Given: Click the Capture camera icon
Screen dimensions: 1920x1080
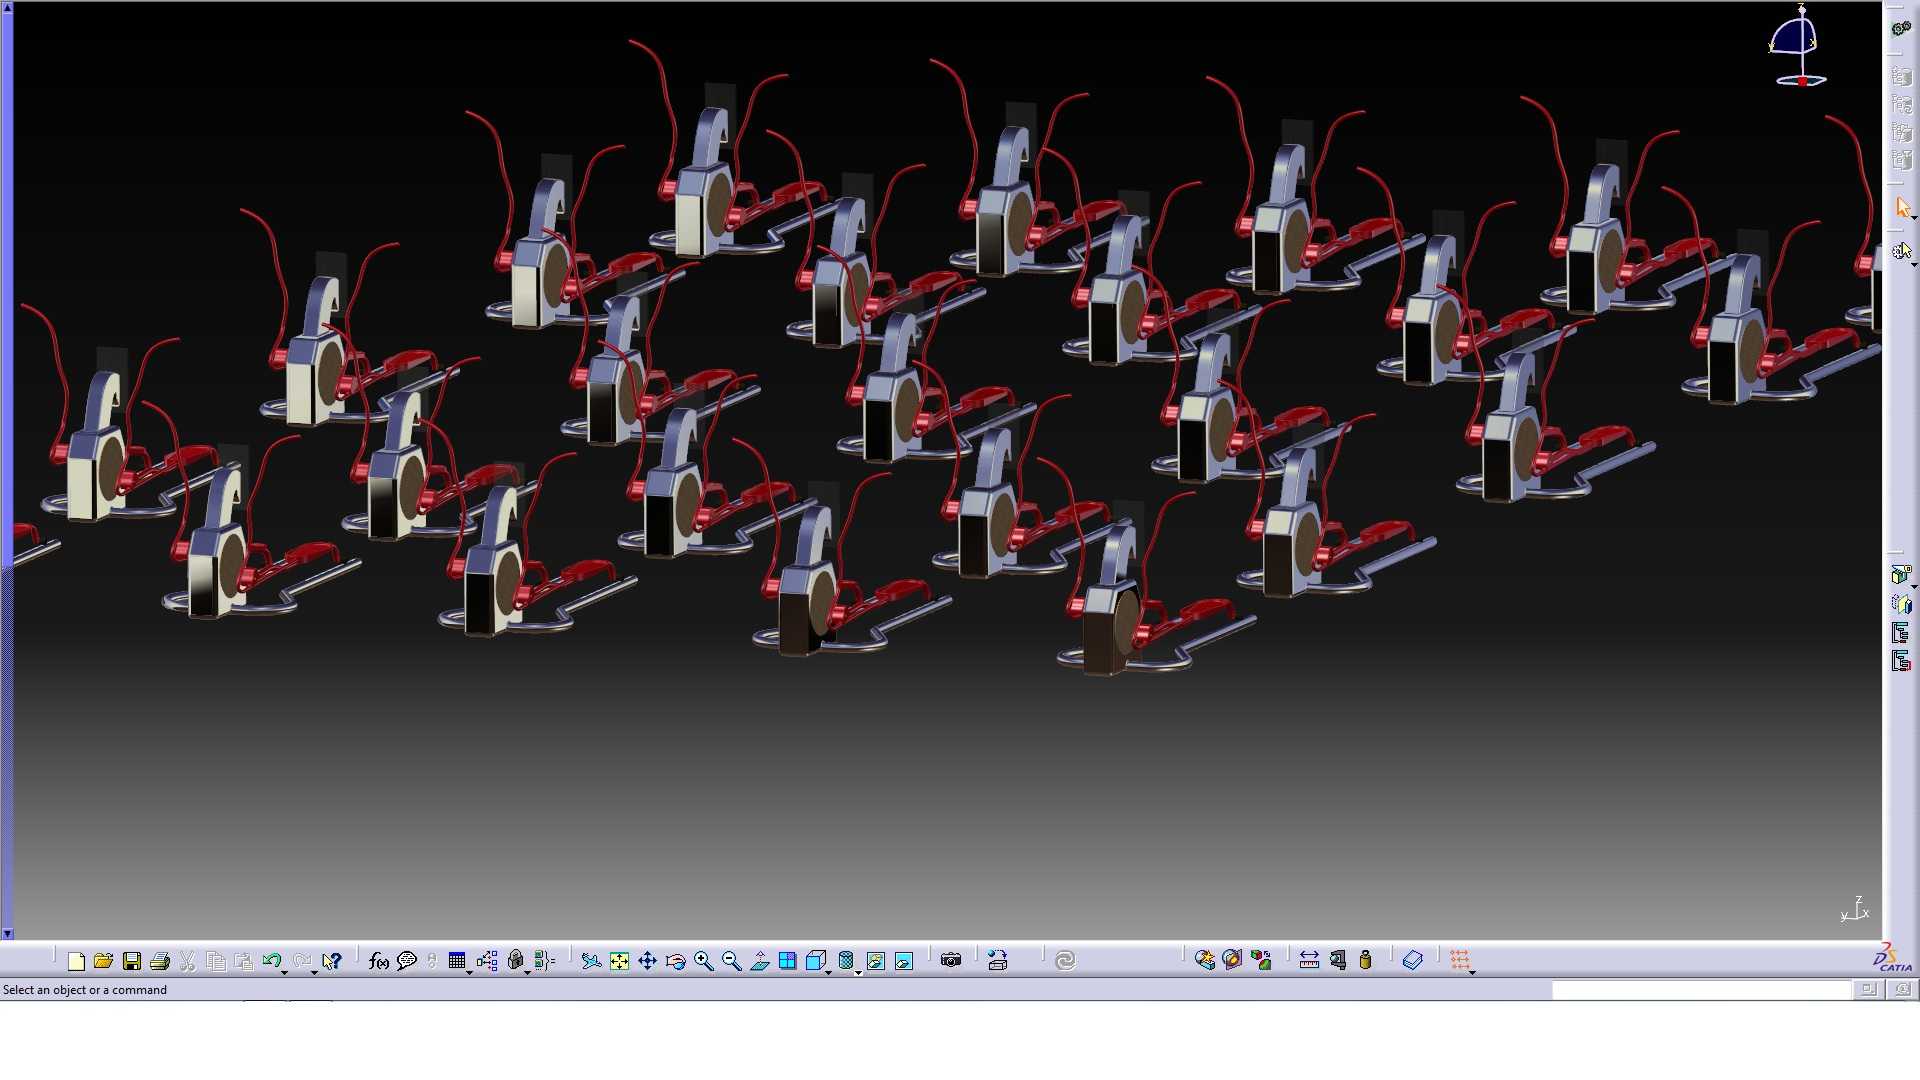Looking at the screenshot, I should 950,960.
